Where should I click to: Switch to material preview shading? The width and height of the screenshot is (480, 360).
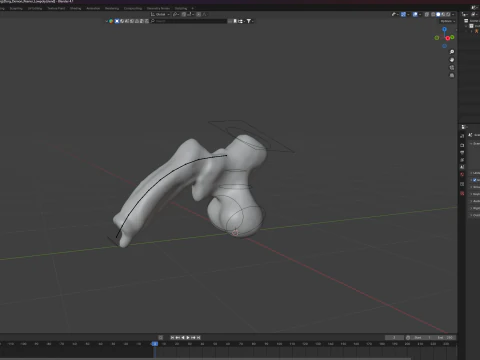443,14
